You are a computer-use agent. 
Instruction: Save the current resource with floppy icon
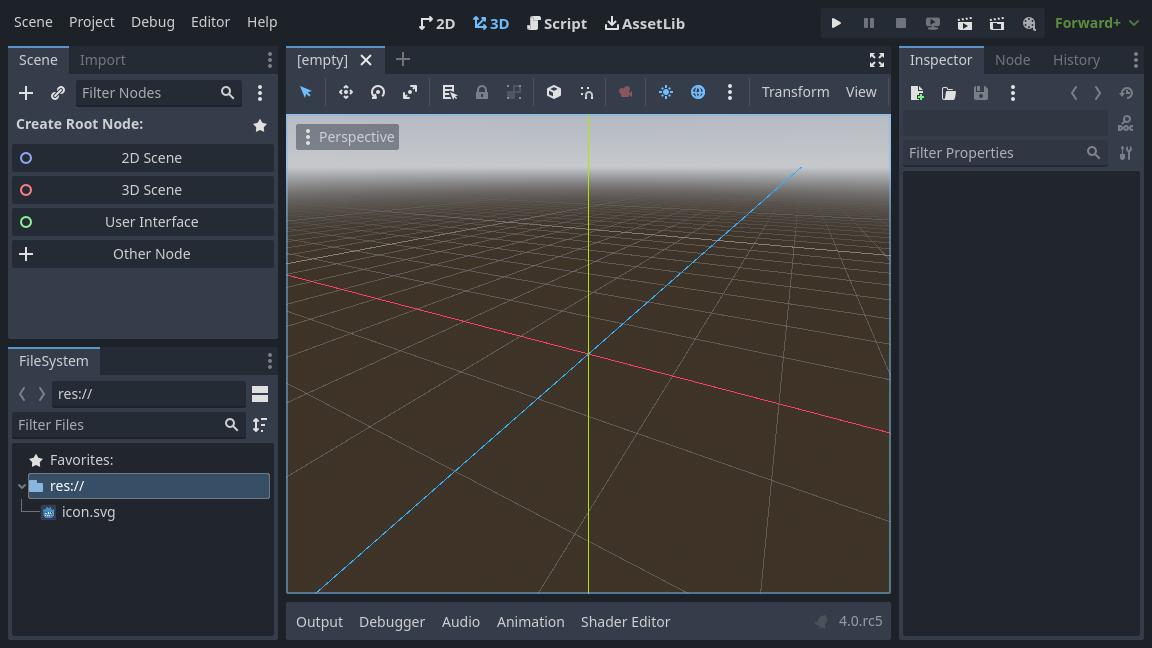tap(981, 92)
